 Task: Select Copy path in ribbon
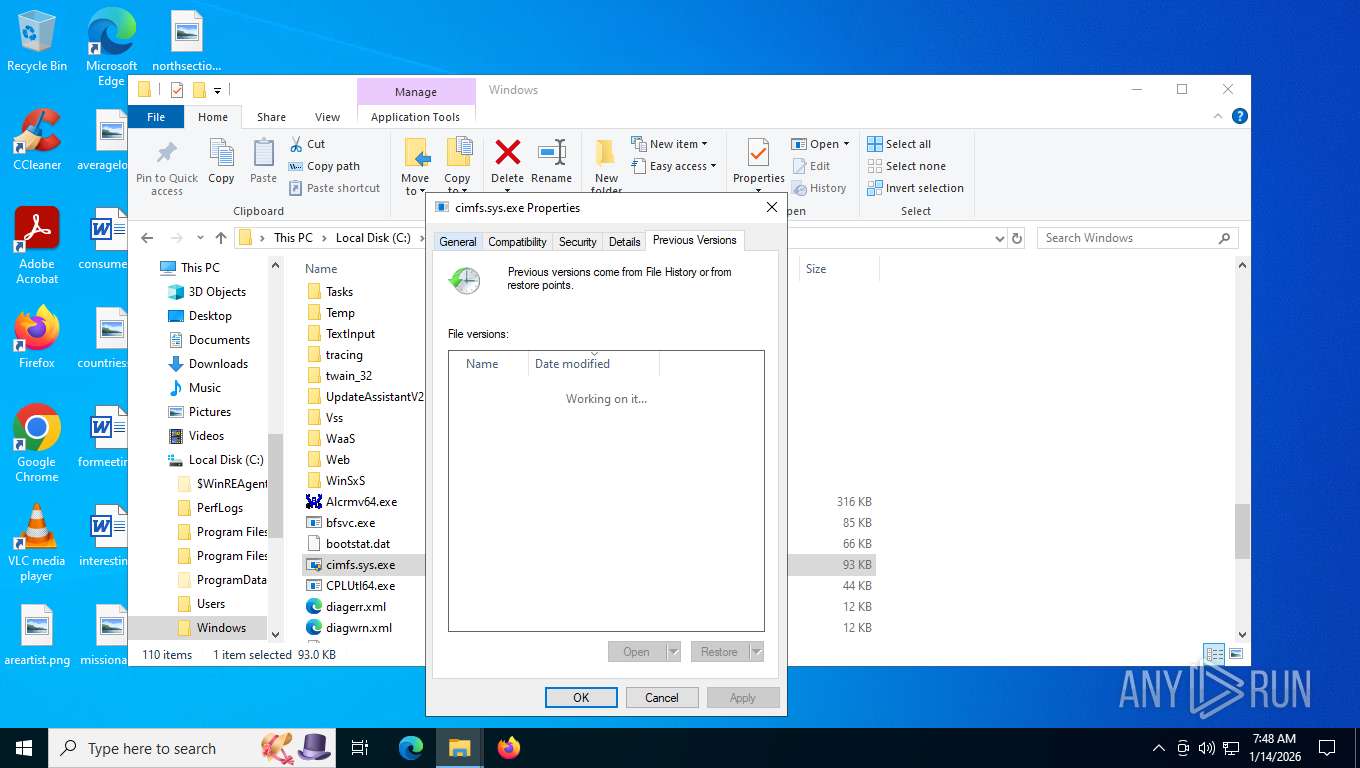(x=324, y=166)
